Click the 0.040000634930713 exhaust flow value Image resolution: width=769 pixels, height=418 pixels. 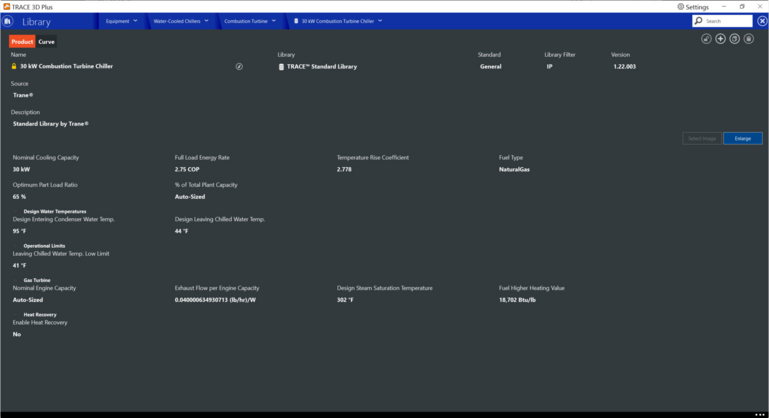215,300
